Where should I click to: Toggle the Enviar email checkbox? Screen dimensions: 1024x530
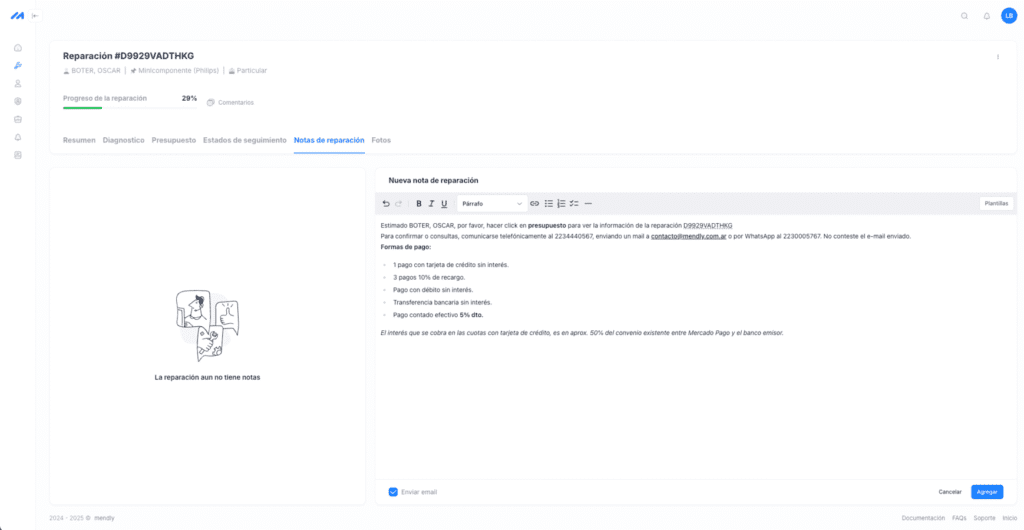tap(393, 492)
